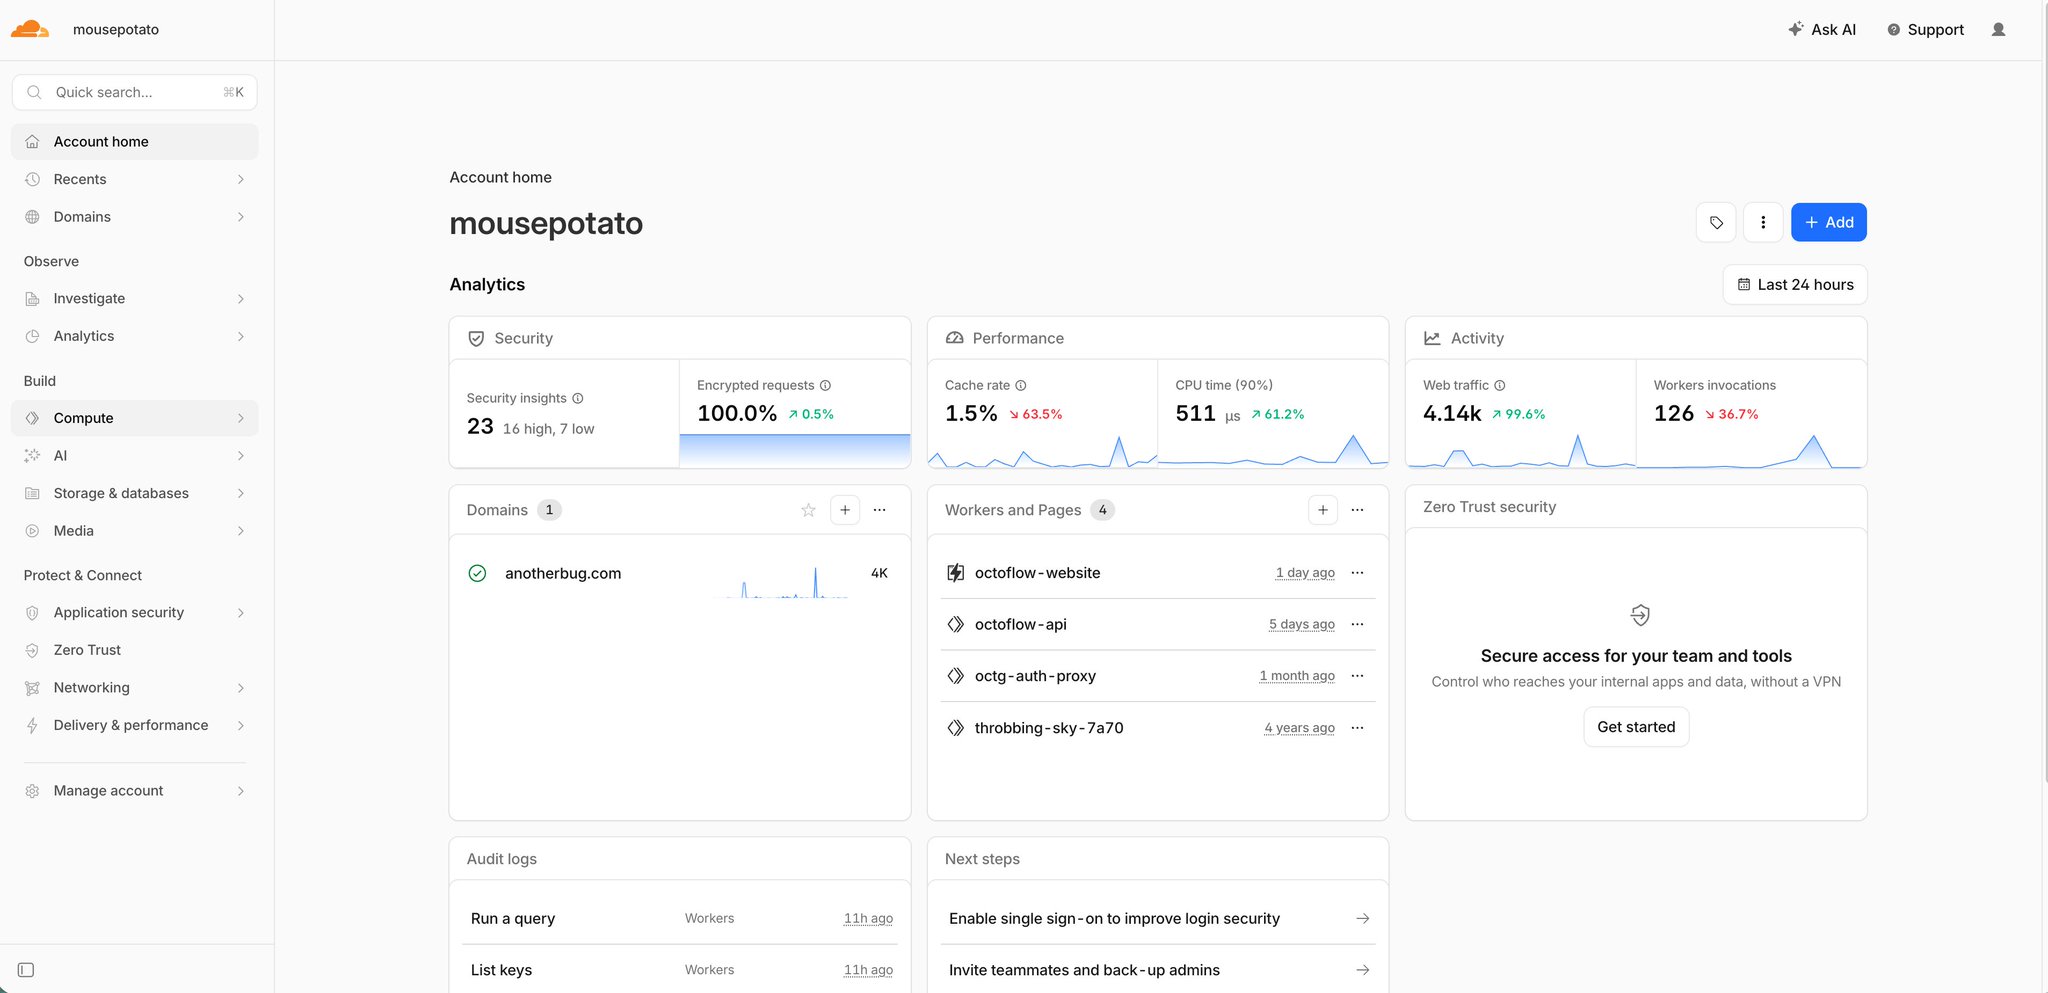Click the Get started button

tap(1636, 727)
